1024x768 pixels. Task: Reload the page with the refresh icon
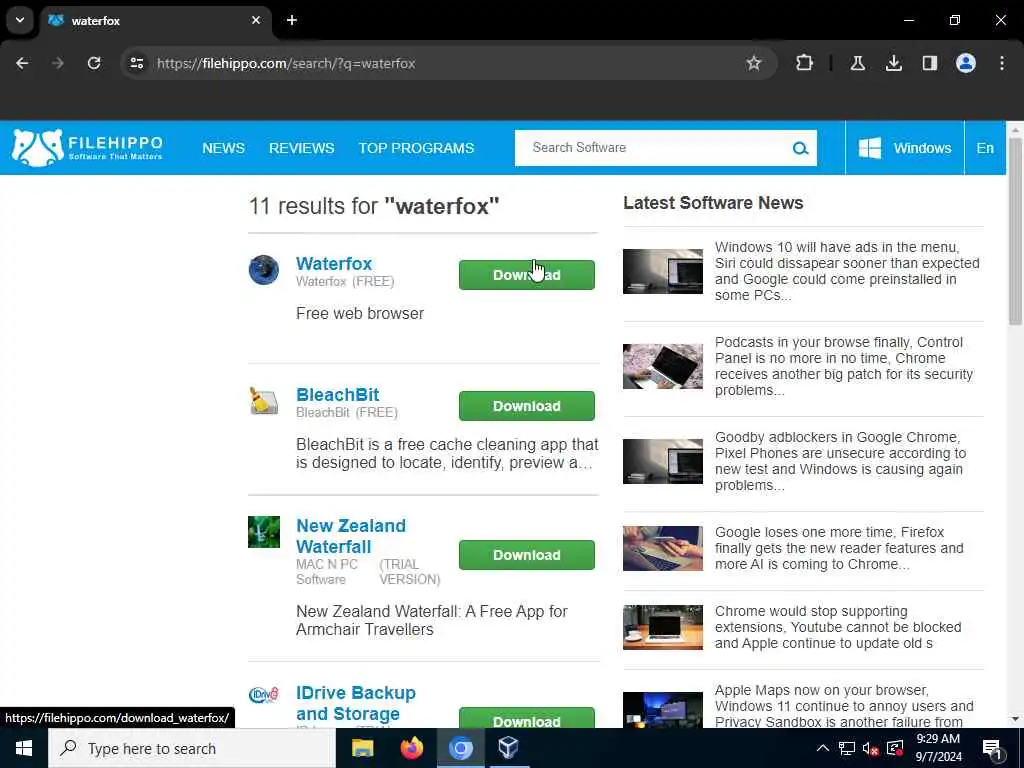pyautogui.click(x=94, y=63)
